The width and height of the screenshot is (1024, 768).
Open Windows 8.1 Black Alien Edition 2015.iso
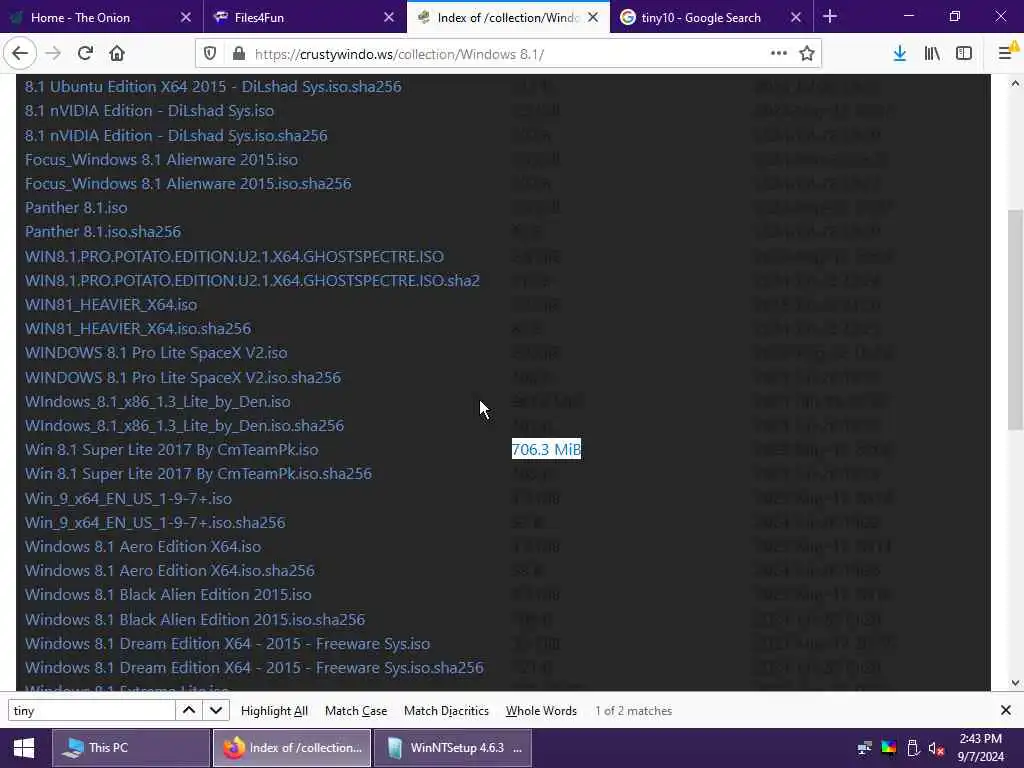click(x=168, y=595)
